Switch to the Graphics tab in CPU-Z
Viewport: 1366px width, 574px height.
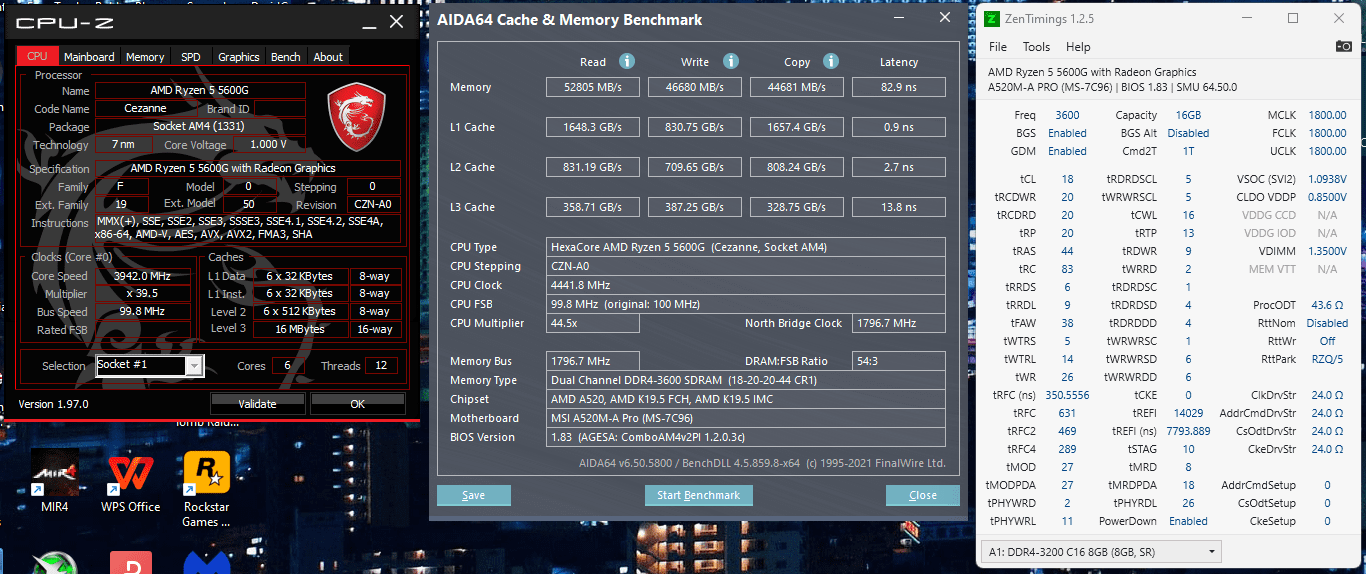coord(239,57)
